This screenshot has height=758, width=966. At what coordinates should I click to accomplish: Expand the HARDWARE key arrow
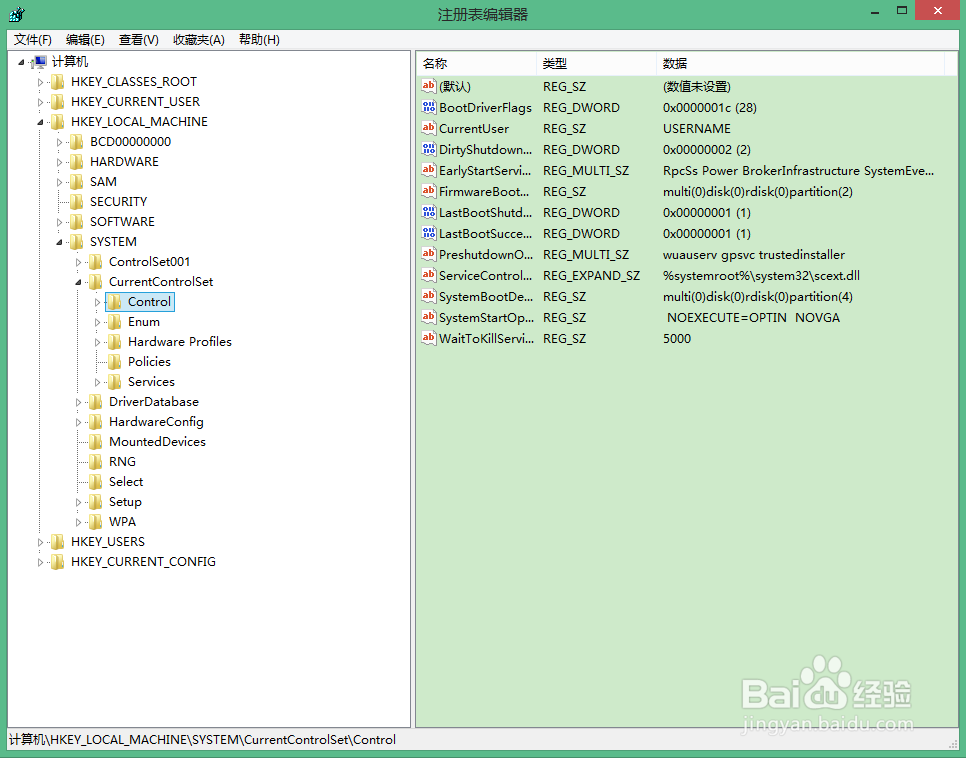pyautogui.click(x=60, y=162)
